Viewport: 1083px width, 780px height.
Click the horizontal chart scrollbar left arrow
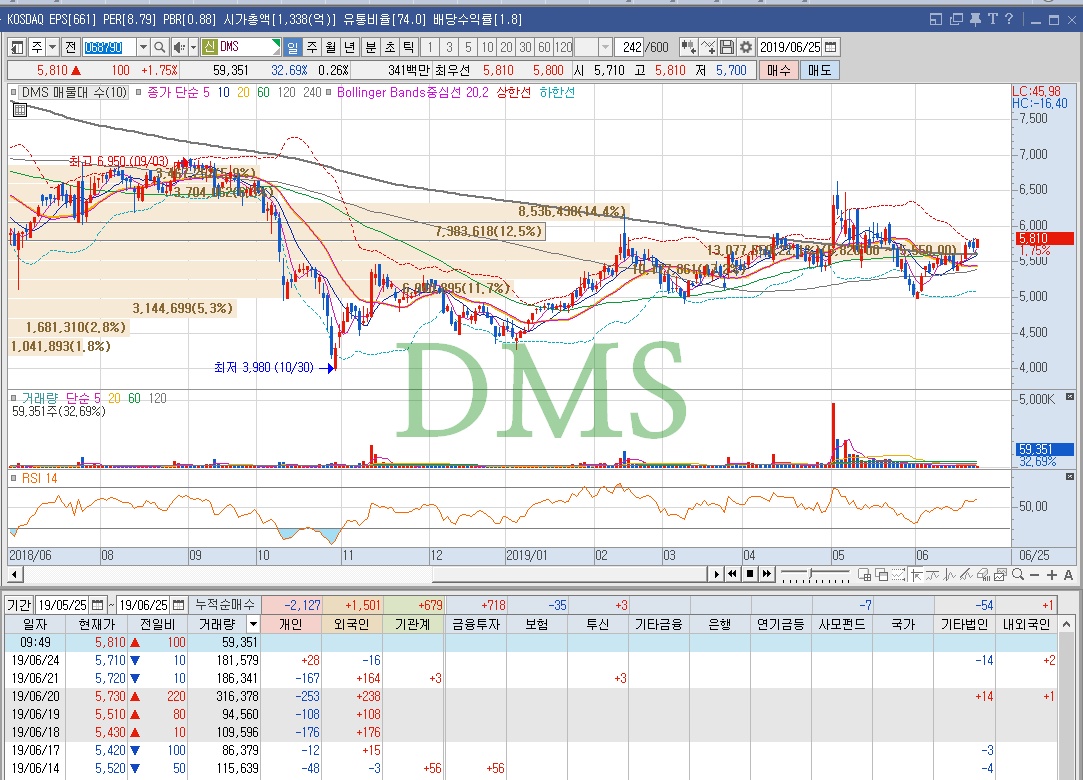(x=15, y=574)
